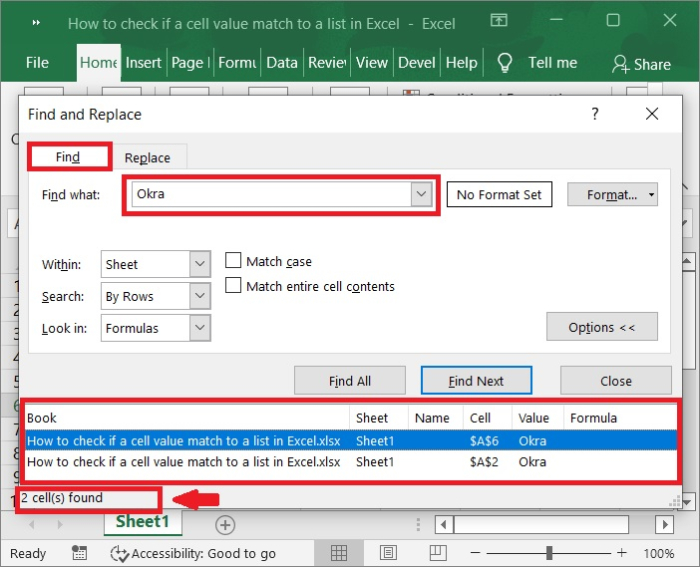Select the Sheet1 worksheet tab

[x=143, y=521]
